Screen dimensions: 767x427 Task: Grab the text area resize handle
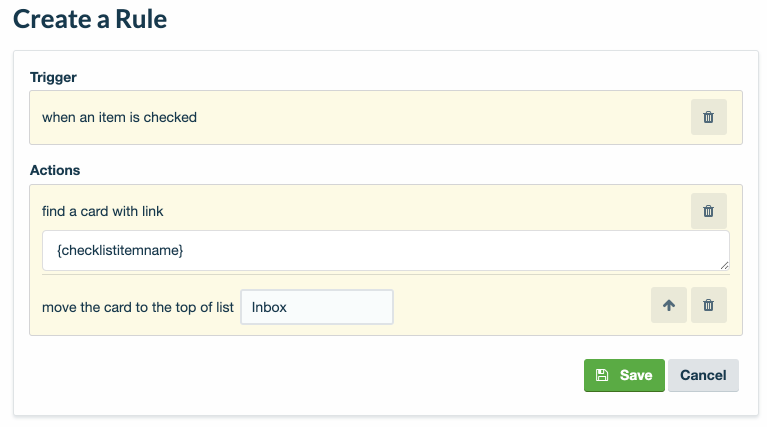724,265
